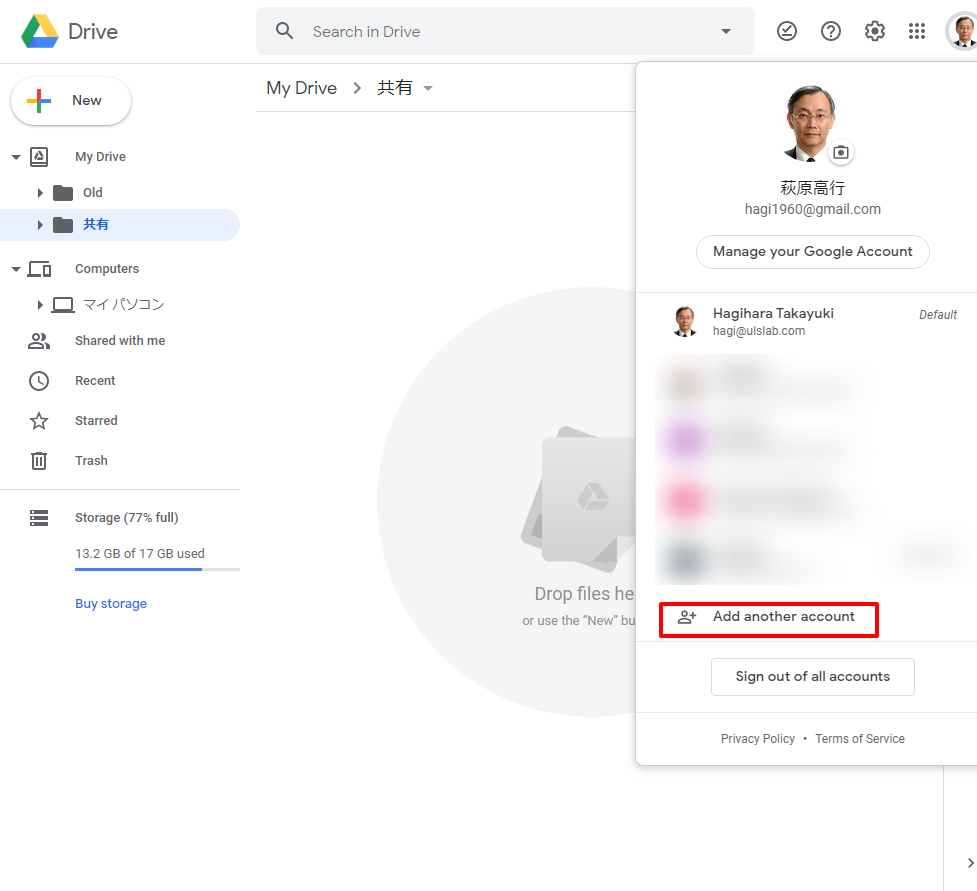The width and height of the screenshot is (977, 891).
Task: Click the Storage stack icon
Action: [x=39, y=518]
